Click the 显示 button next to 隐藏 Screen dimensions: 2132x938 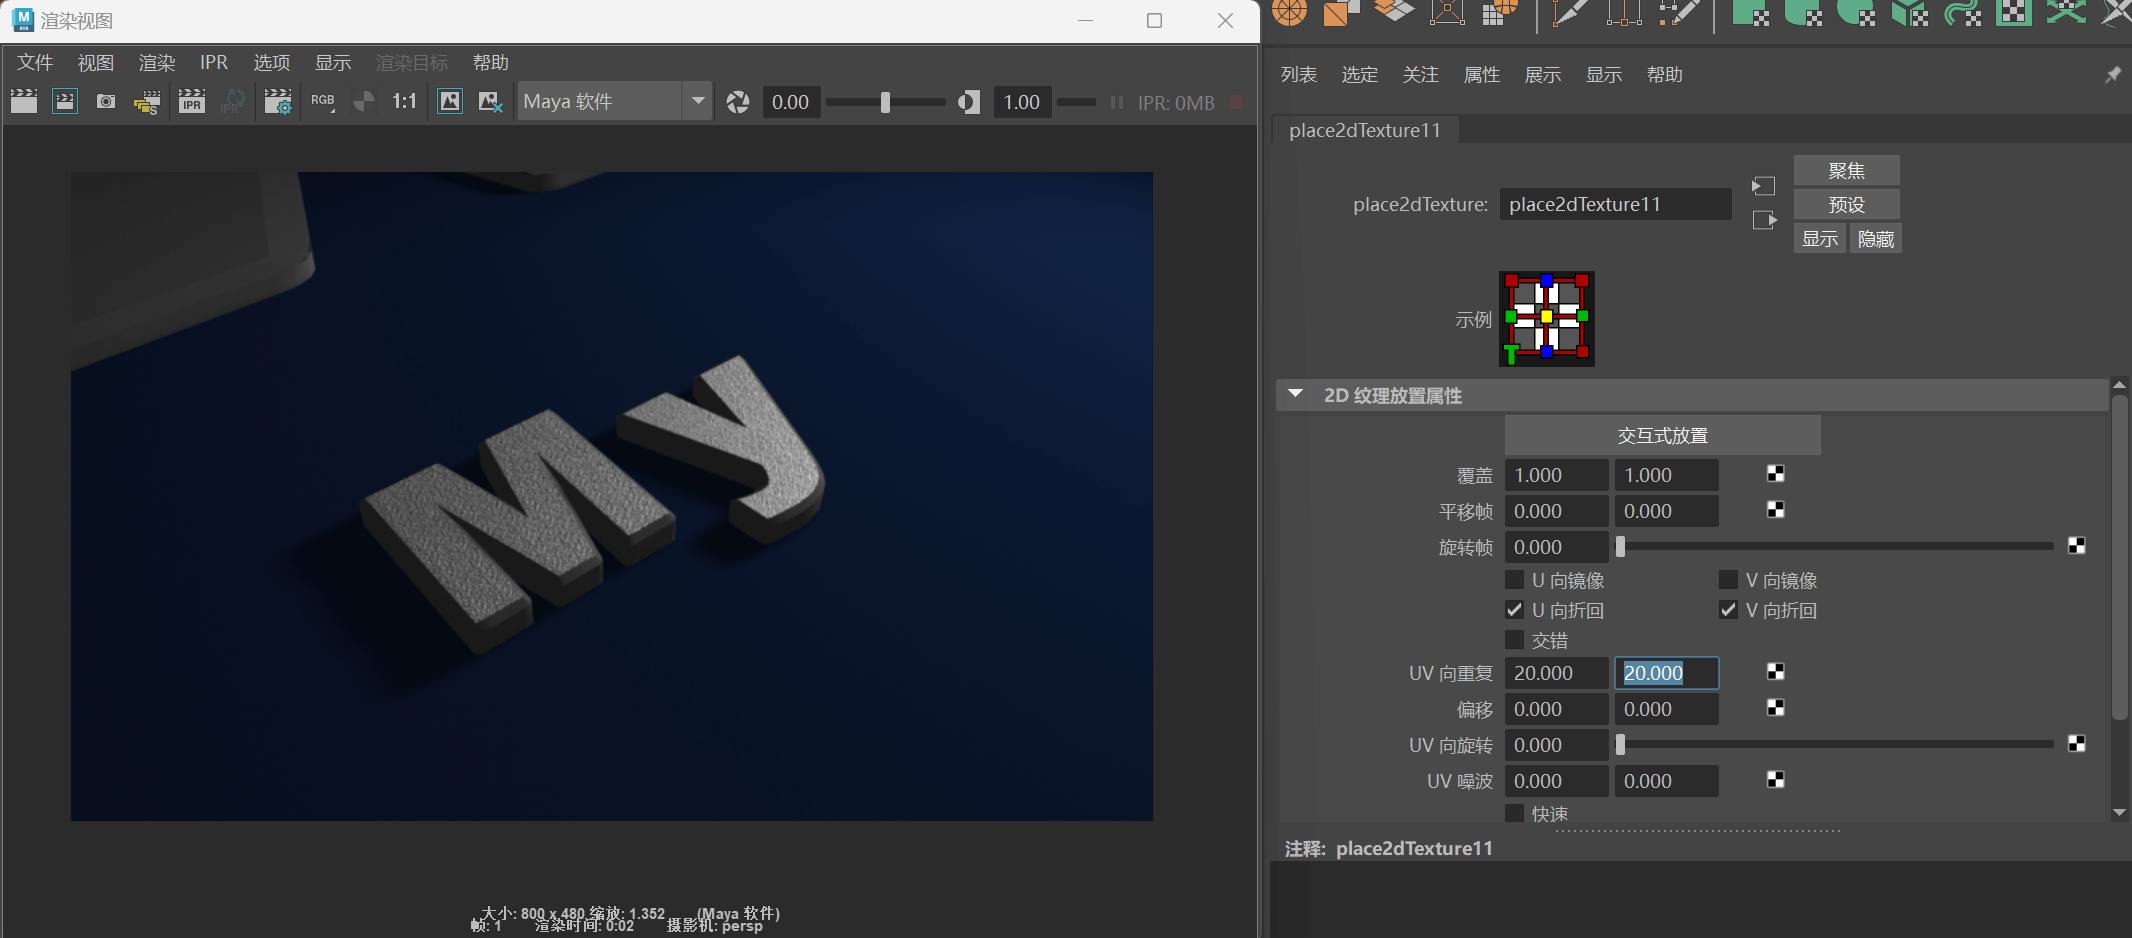[1820, 239]
